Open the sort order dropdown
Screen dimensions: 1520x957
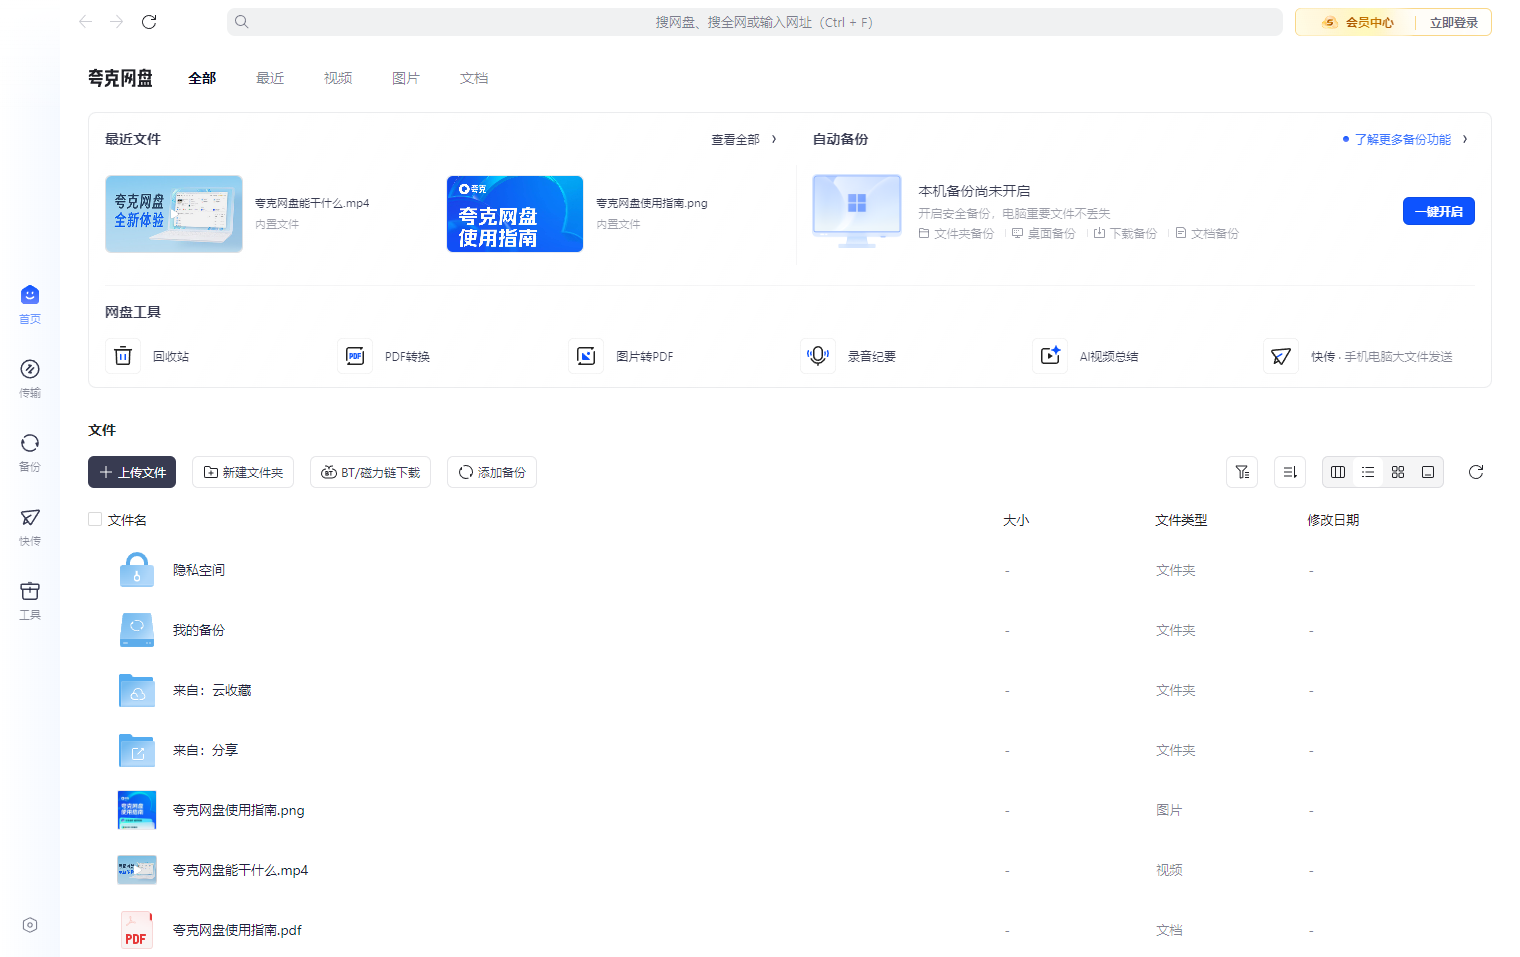pos(1290,472)
